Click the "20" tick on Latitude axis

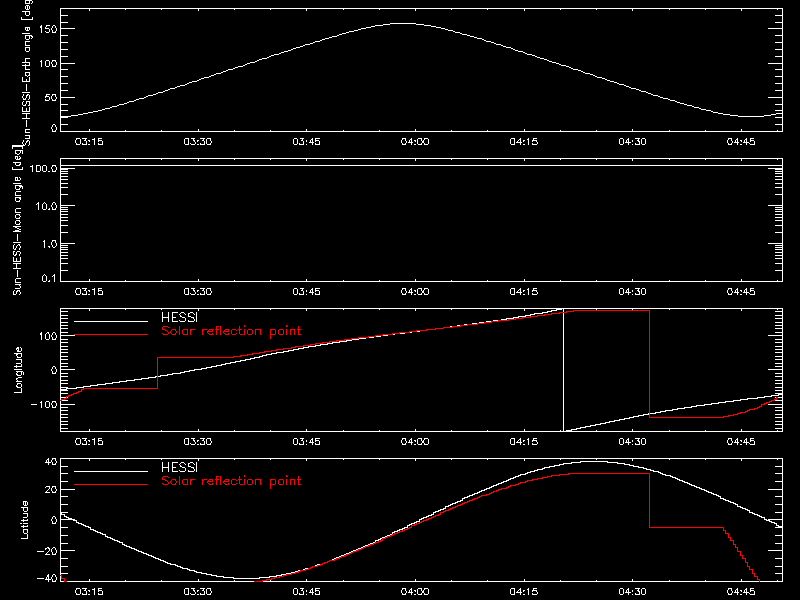(51, 490)
